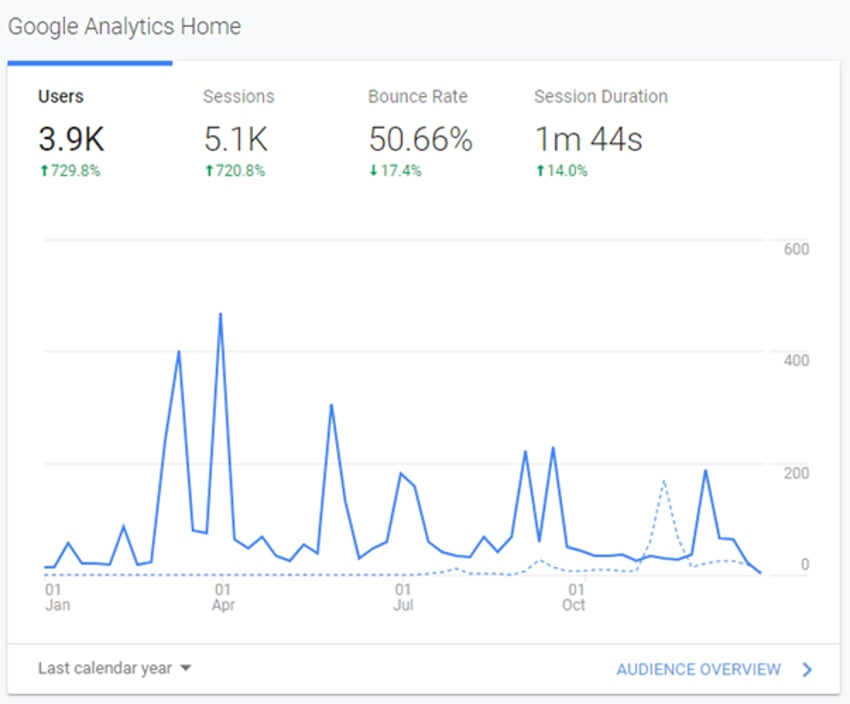Open the Last calendar year dropdown
The image size is (850, 704).
[x=114, y=668]
